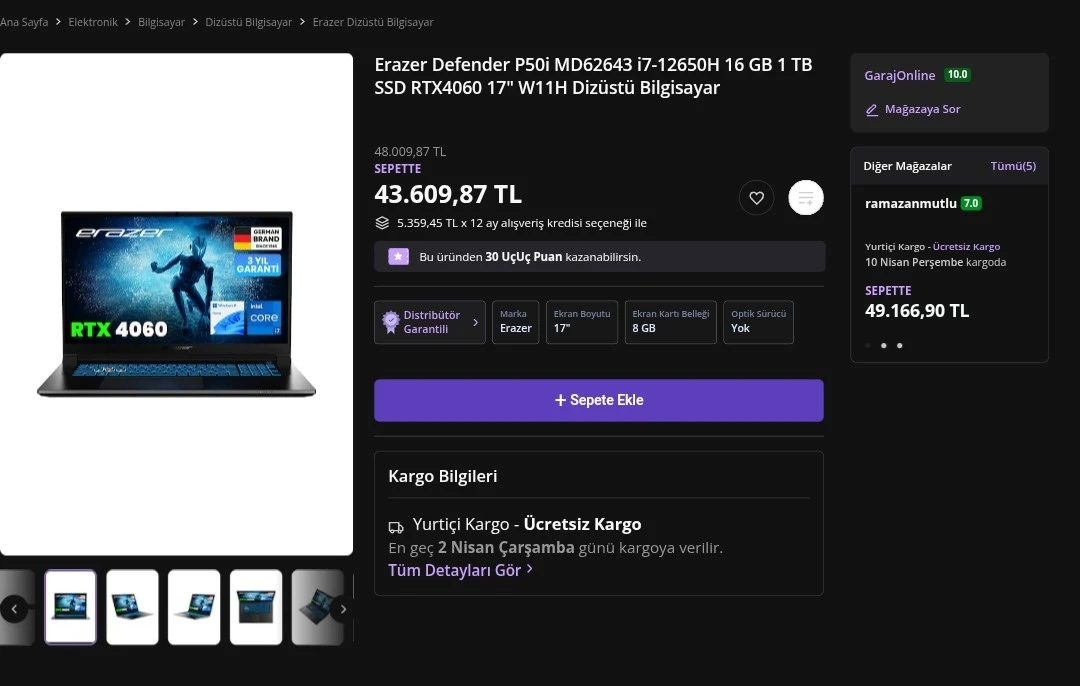The width and height of the screenshot is (1080, 686).
Task: Open Bilgisayar breadcrumb category
Action: pyautogui.click(x=161, y=22)
